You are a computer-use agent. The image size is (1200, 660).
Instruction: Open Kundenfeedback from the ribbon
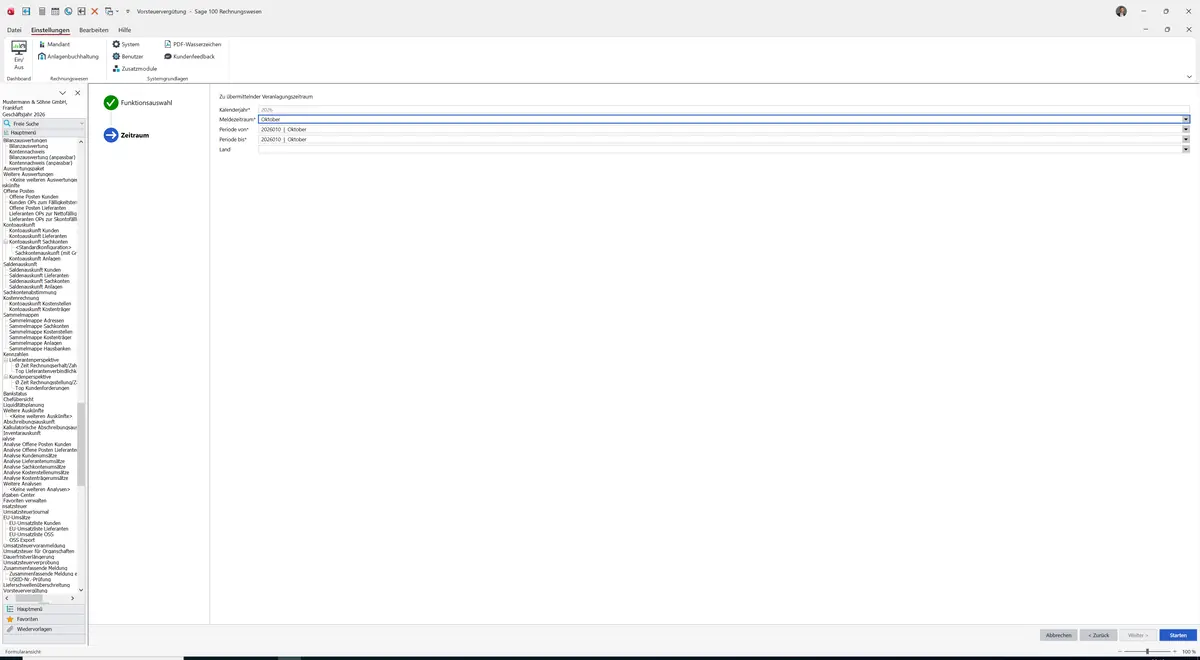tap(189, 56)
